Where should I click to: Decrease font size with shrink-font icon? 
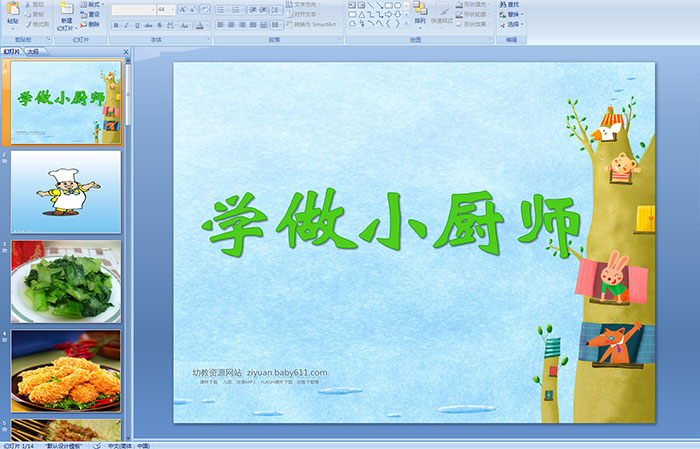click(x=193, y=9)
